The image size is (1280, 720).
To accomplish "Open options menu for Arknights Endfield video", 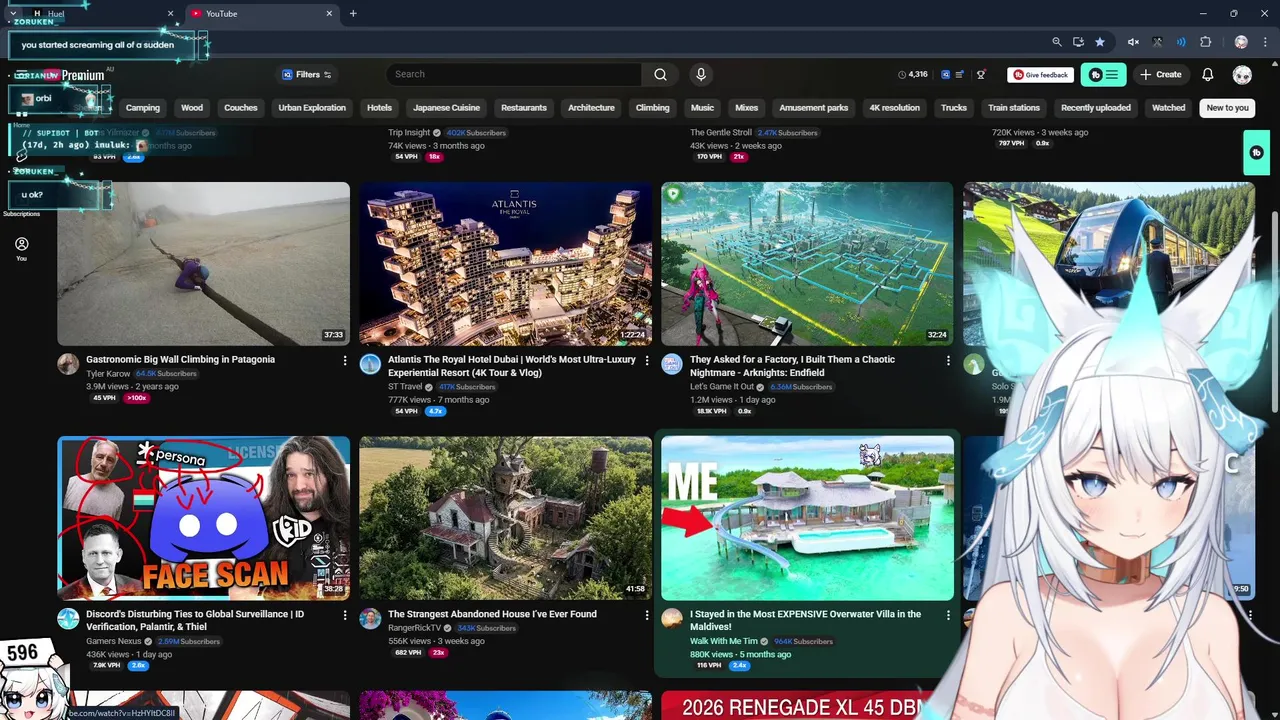I will (948, 360).
